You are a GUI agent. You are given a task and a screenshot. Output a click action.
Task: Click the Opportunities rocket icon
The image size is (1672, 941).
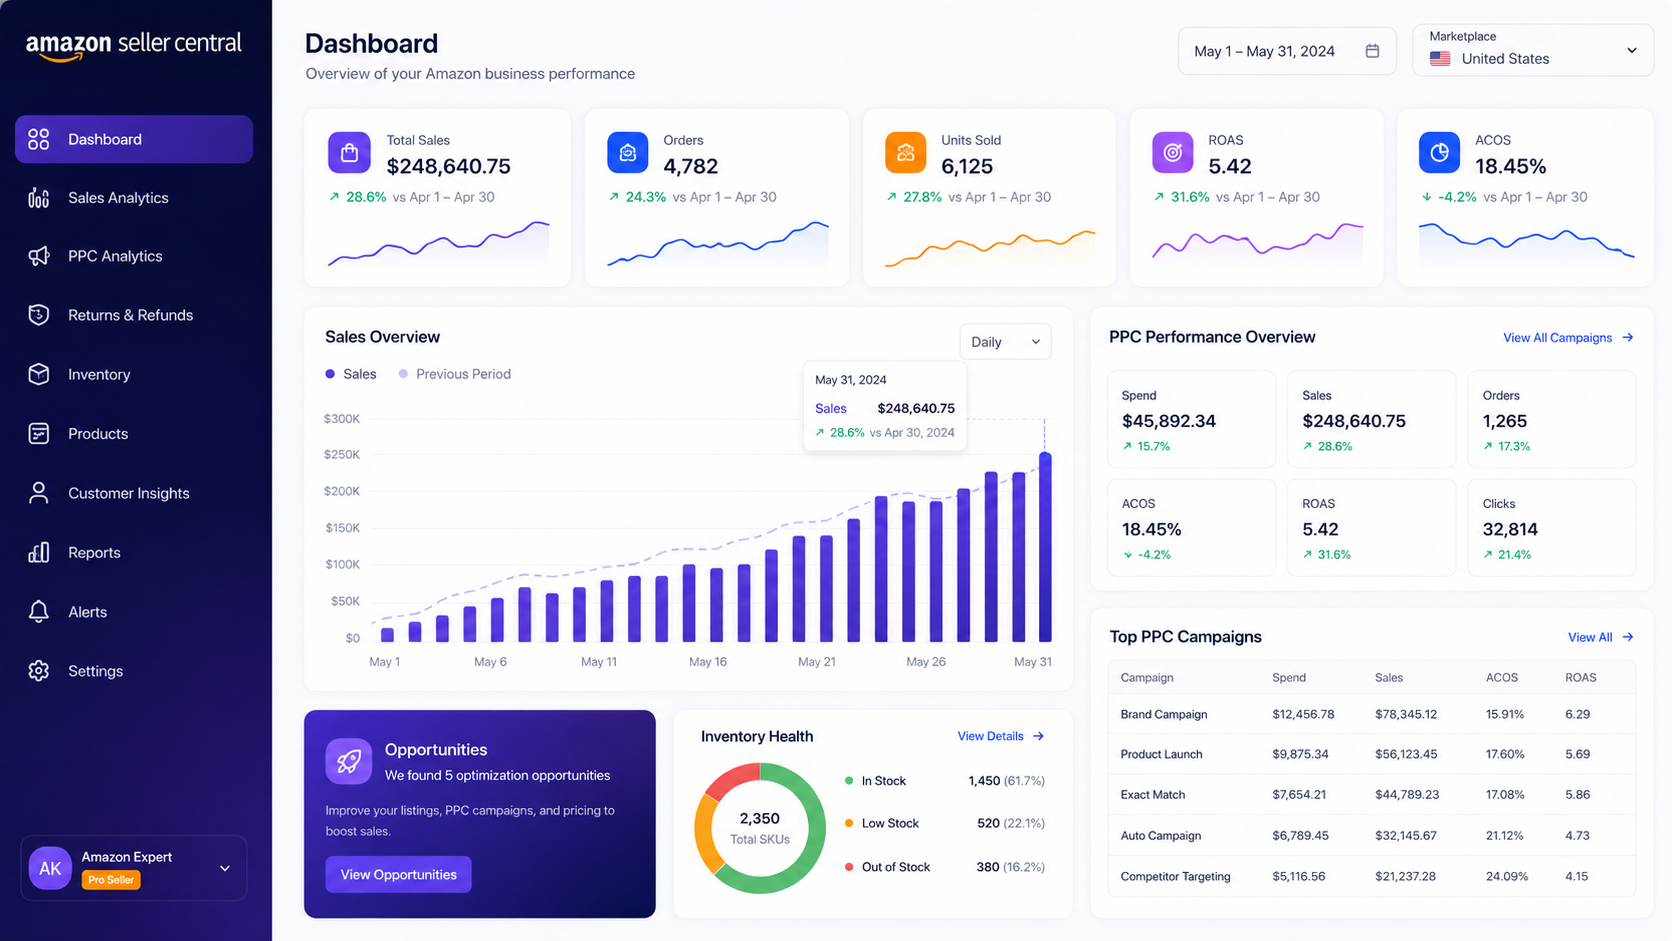[x=349, y=762]
